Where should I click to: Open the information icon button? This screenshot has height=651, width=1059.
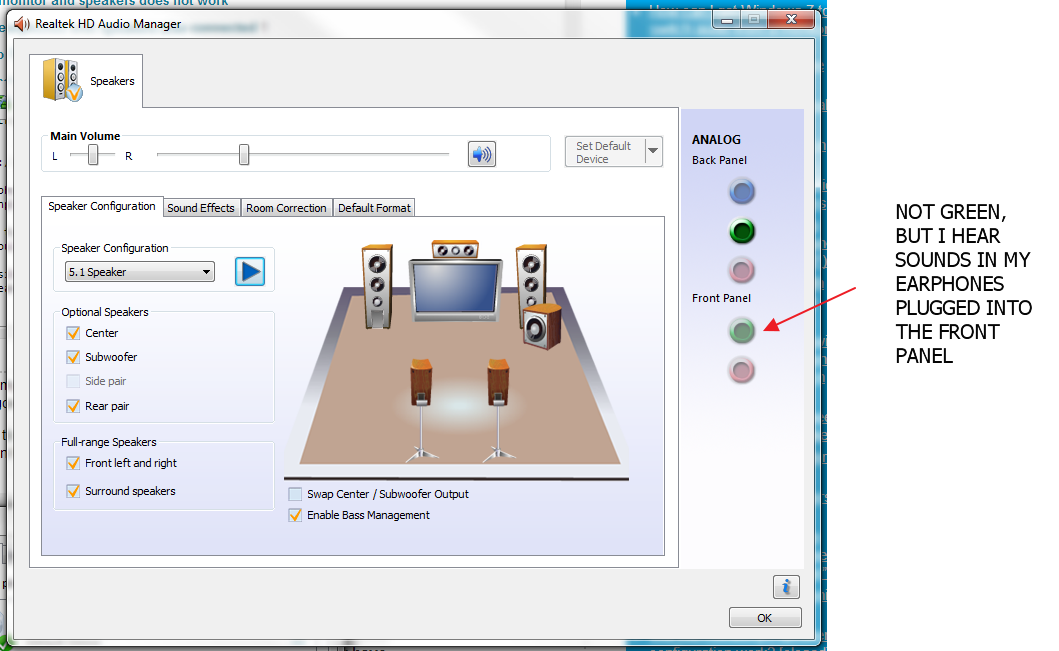(x=786, y=587)
